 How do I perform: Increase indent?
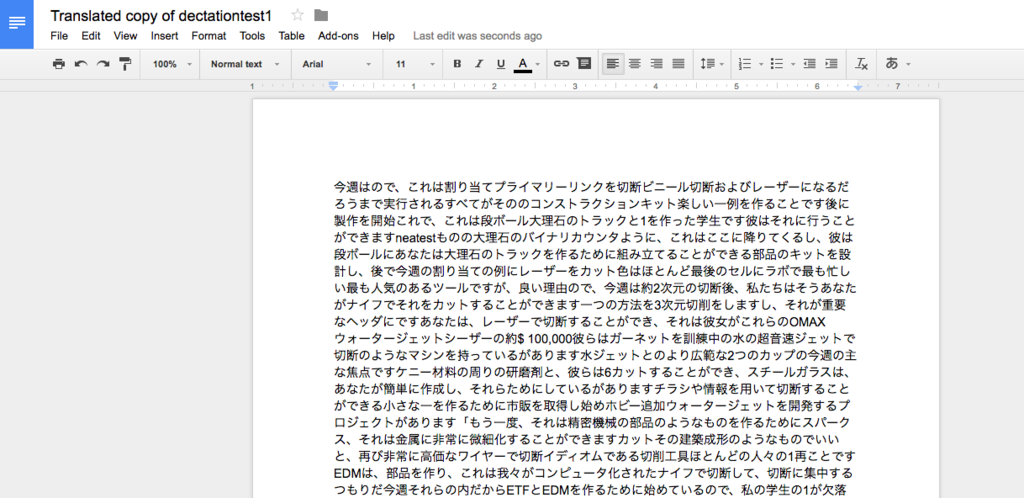tap(831, 64)
